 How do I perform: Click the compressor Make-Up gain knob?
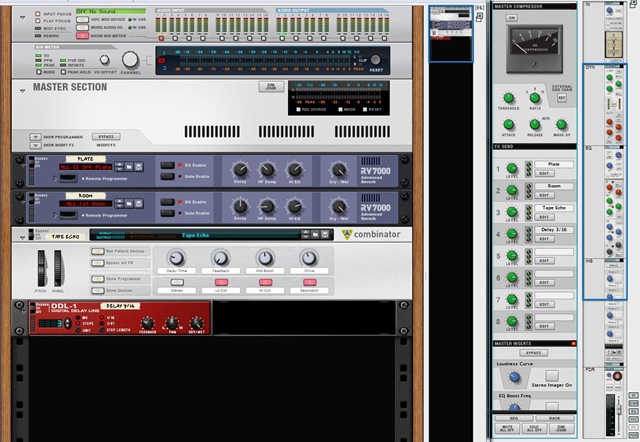[x=562, y=124]
